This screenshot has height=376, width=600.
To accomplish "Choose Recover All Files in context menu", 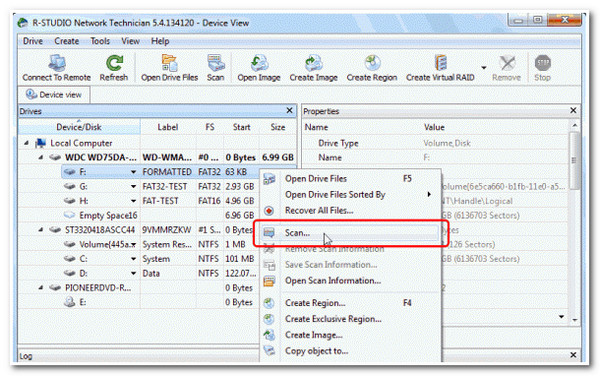I will [x=350, y=210].
